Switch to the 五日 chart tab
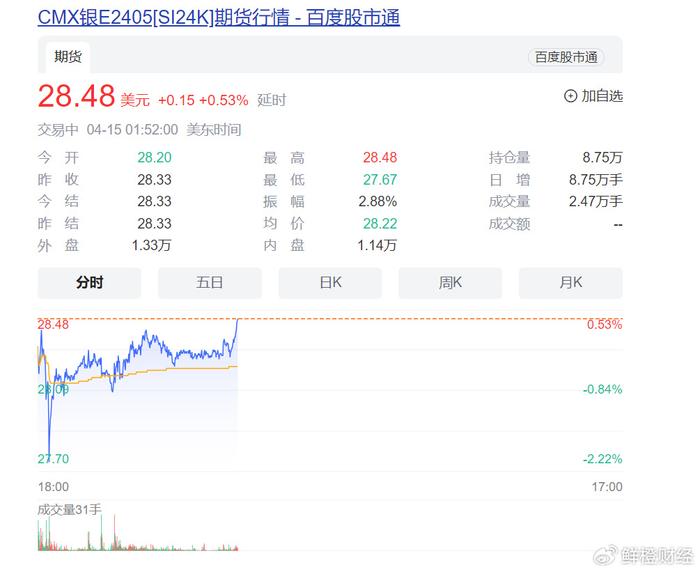 pos(209,283)
